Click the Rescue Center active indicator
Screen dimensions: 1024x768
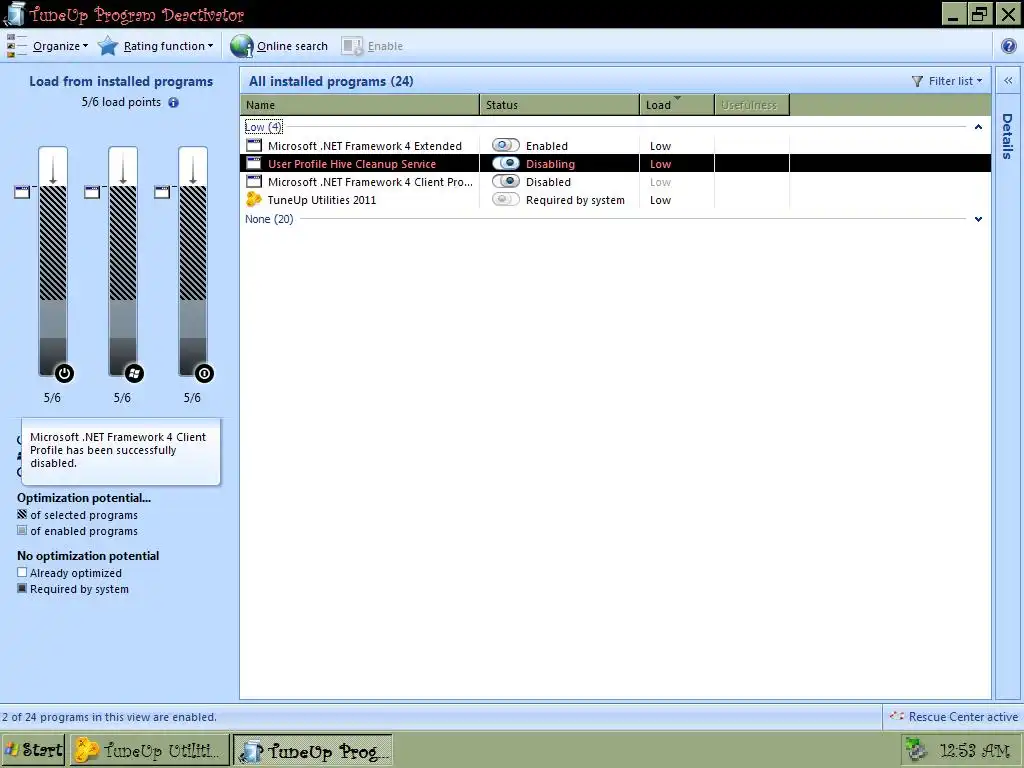click(953, 716)
